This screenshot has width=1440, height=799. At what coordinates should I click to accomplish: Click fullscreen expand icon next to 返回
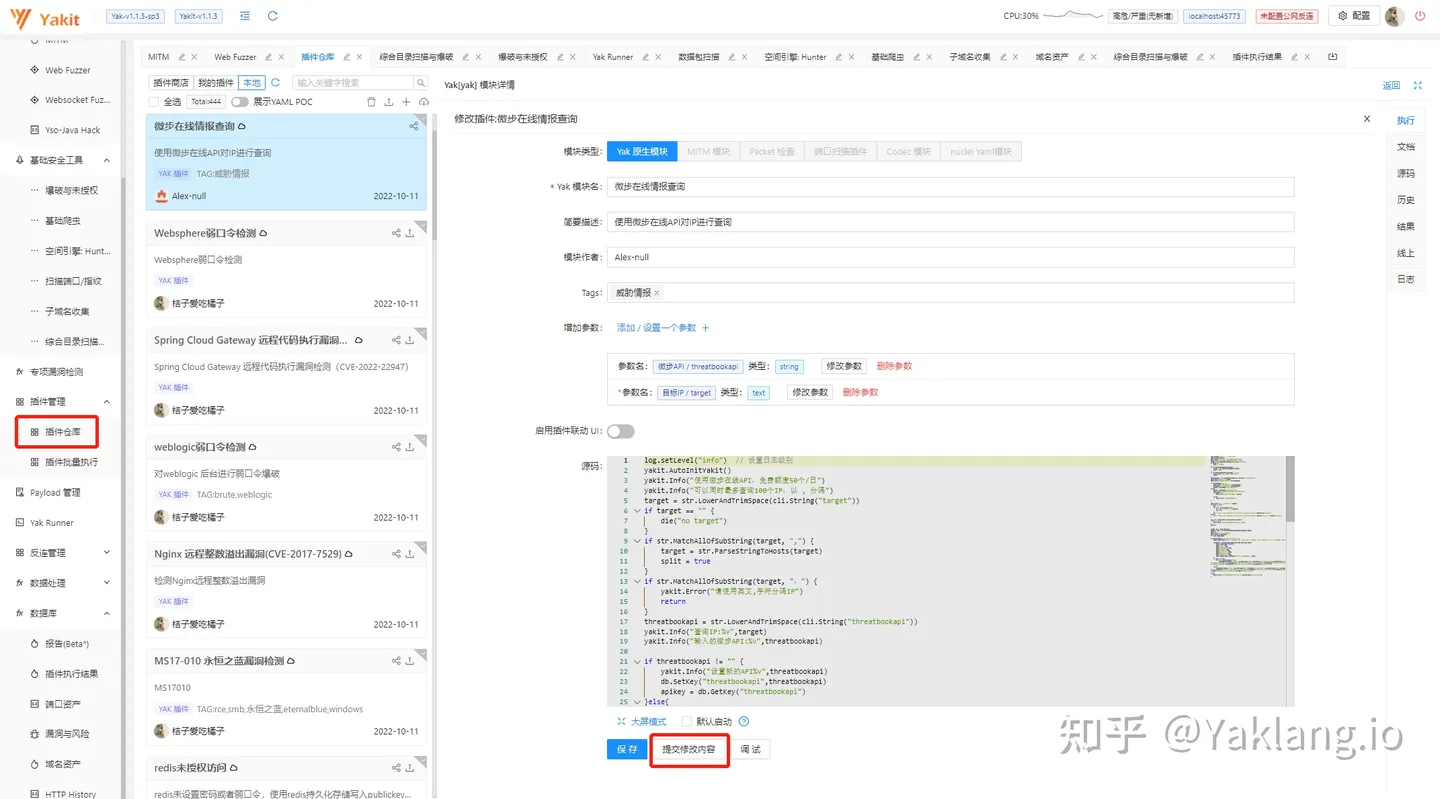tap(1418, 86)
